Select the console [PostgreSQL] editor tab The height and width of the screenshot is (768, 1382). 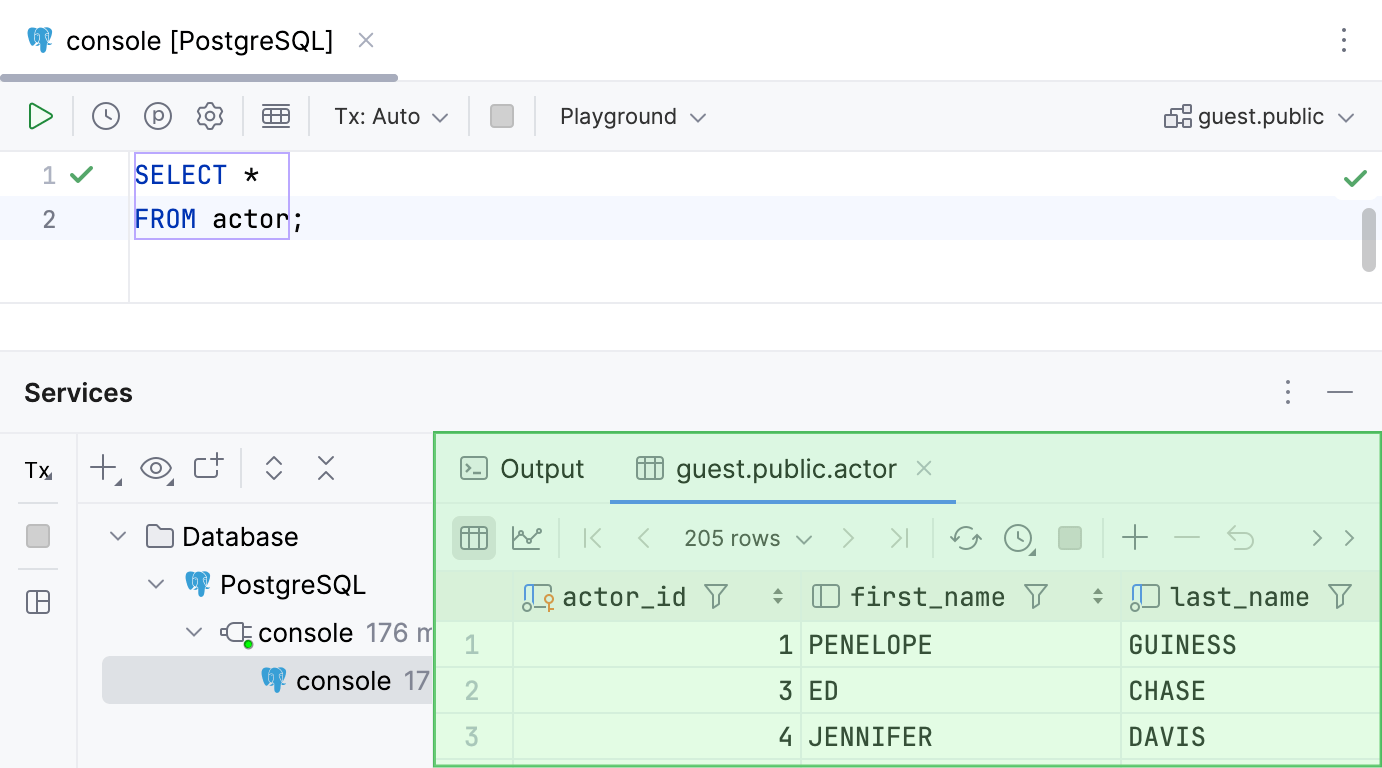tap(199, 41)
